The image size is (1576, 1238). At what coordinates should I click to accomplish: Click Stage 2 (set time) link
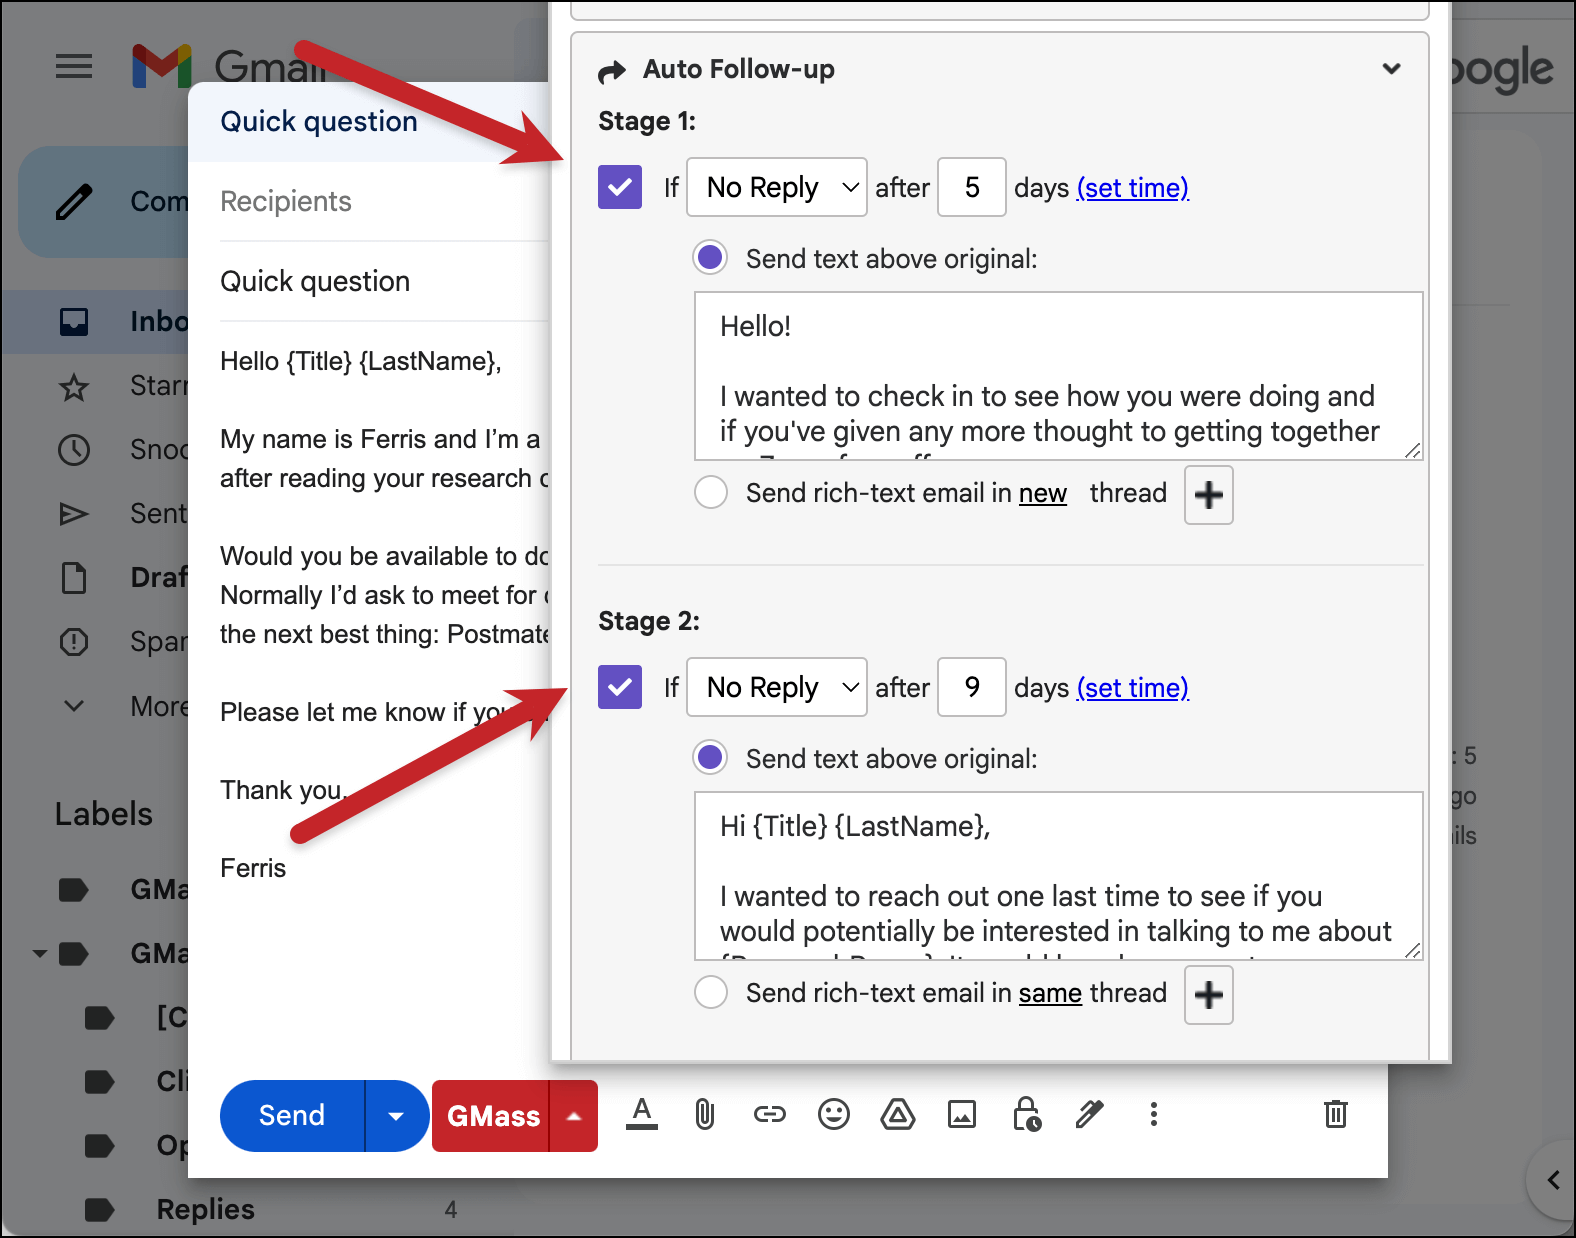pos(1133,688)
